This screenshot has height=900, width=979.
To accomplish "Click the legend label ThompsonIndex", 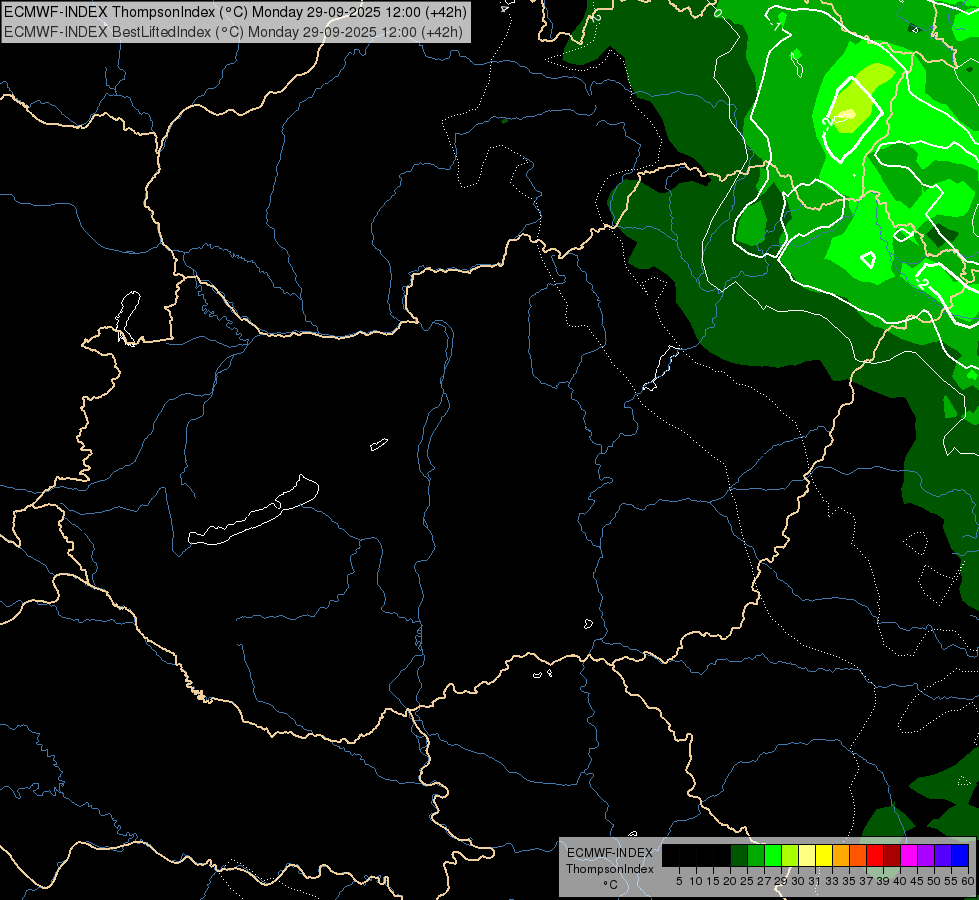I will point(609,869).
